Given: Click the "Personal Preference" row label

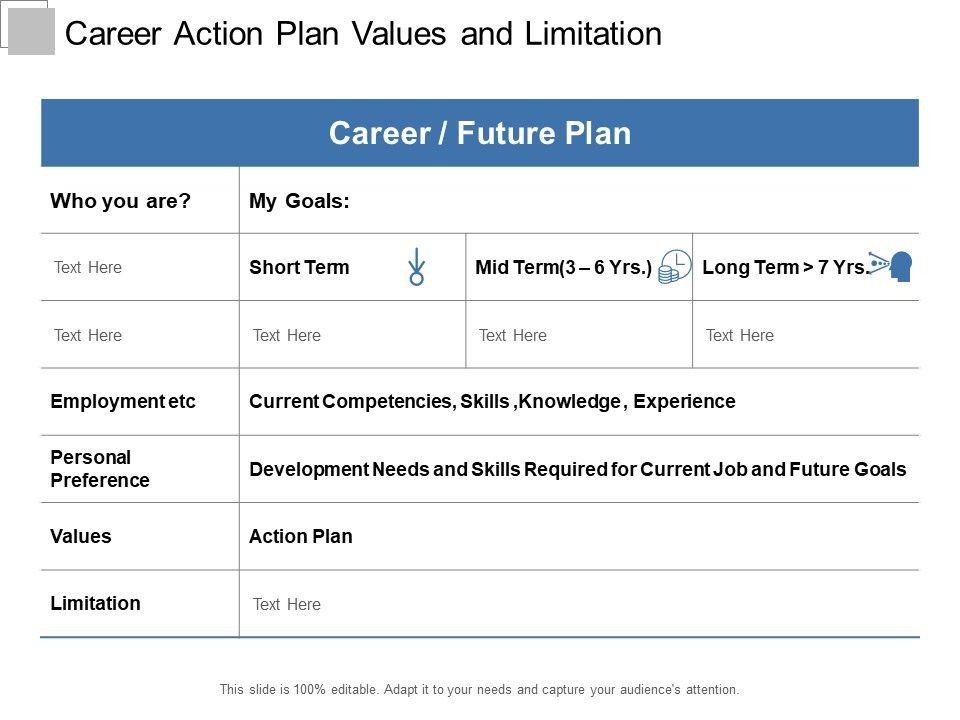Looking at the screenshot, I should click(100, 468).
